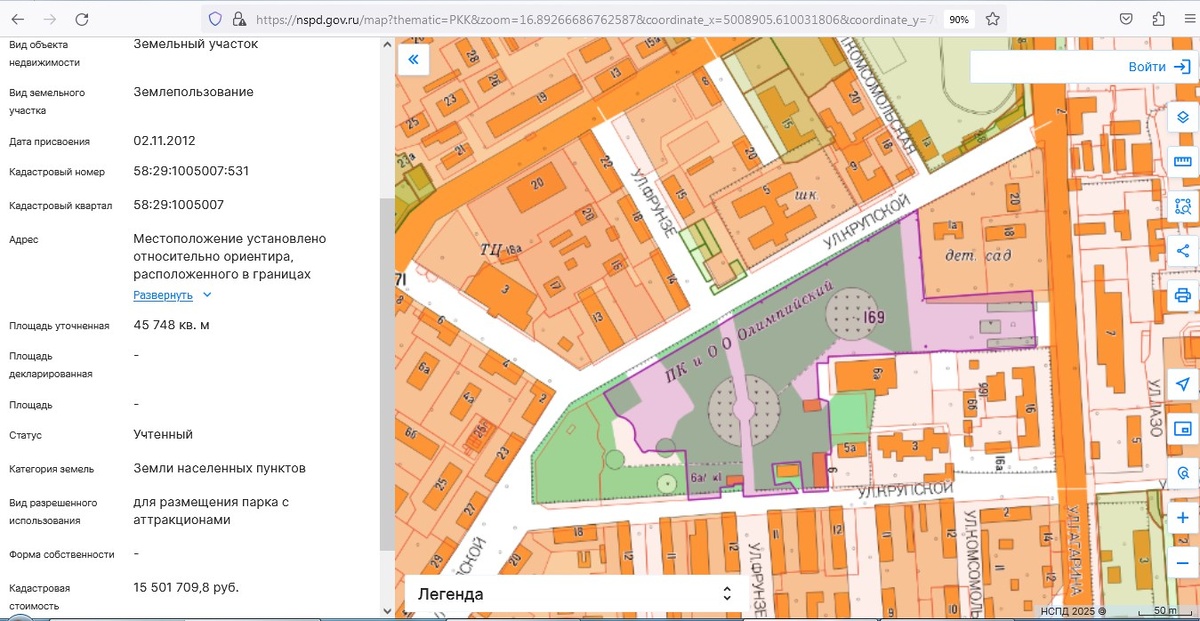Click the шк. label on the map
1200x621 pixels.
[806, 195]
